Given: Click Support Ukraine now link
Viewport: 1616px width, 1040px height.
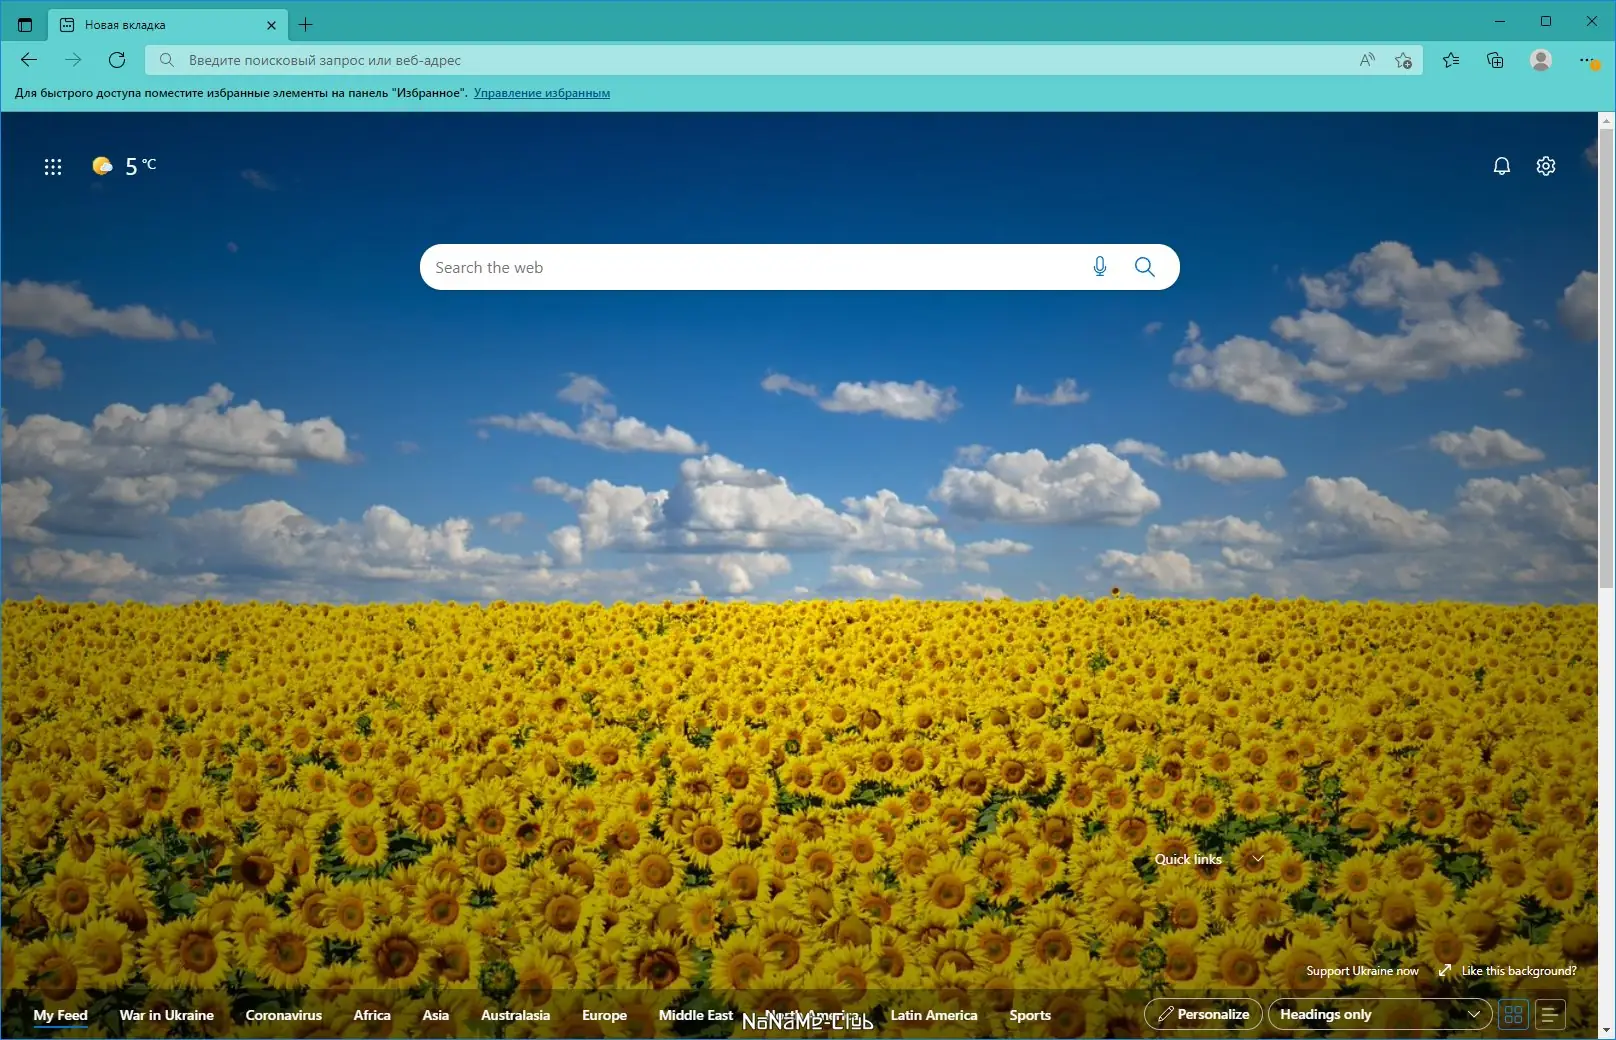Looking at the screenshot, I should 1362,971.
